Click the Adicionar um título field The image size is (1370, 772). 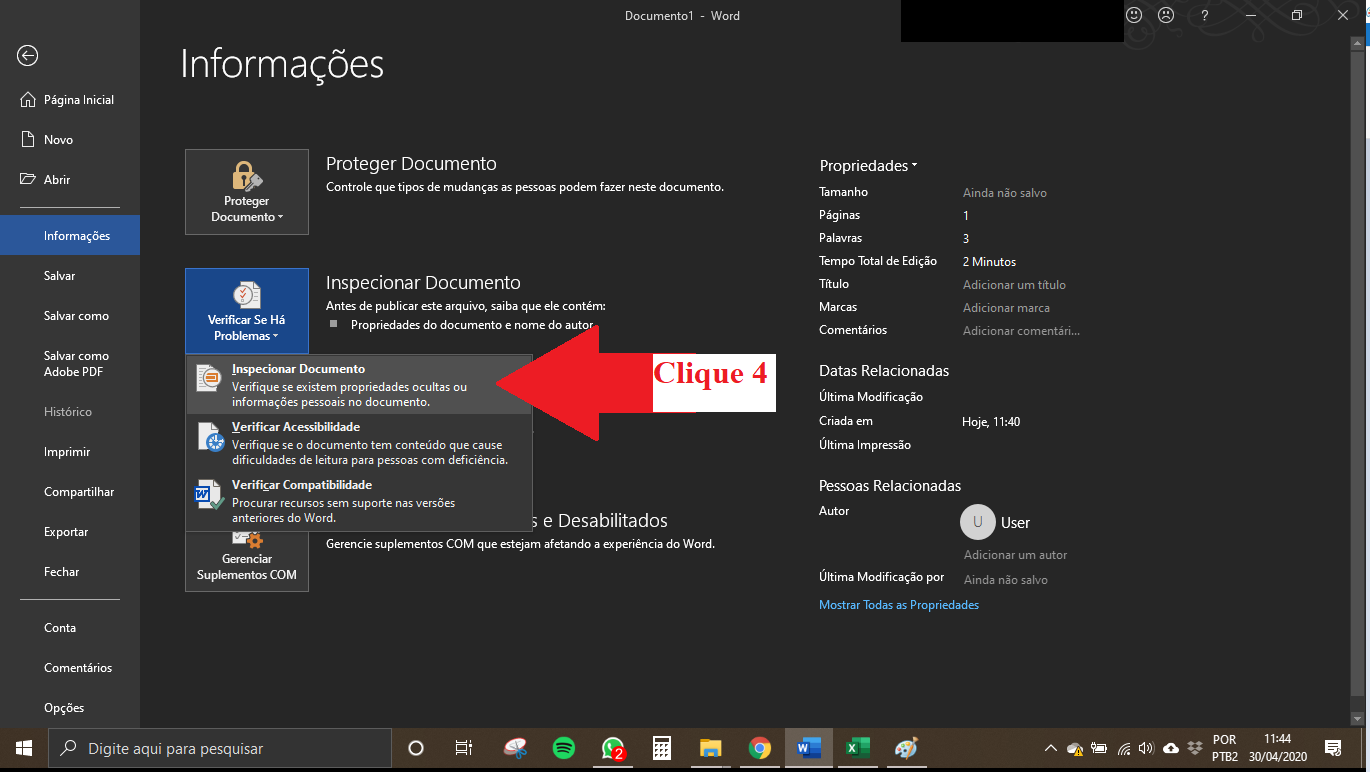[1014, 285]
